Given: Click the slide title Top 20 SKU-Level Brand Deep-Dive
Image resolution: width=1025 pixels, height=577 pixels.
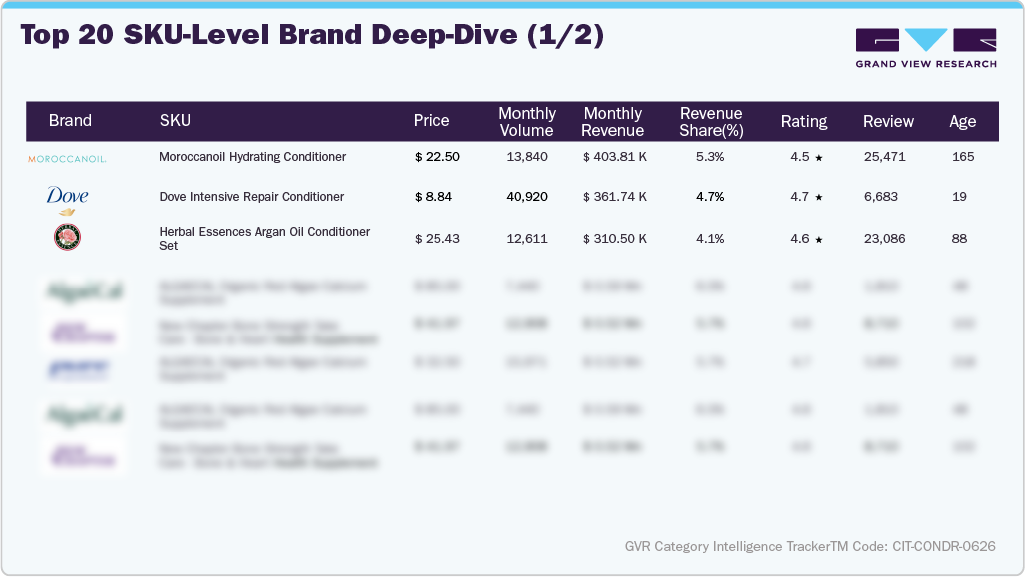Looking at the screenshot, I should [312, 35].
